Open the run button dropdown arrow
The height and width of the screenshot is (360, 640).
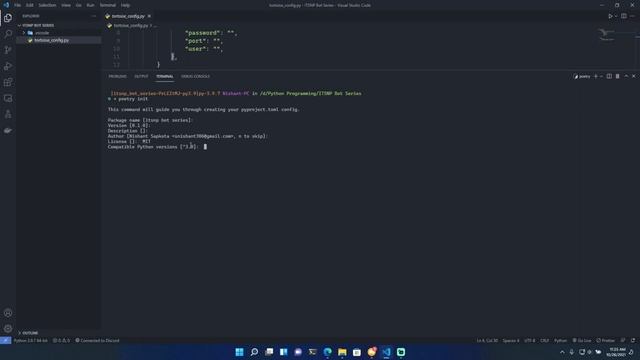[616, 16]
